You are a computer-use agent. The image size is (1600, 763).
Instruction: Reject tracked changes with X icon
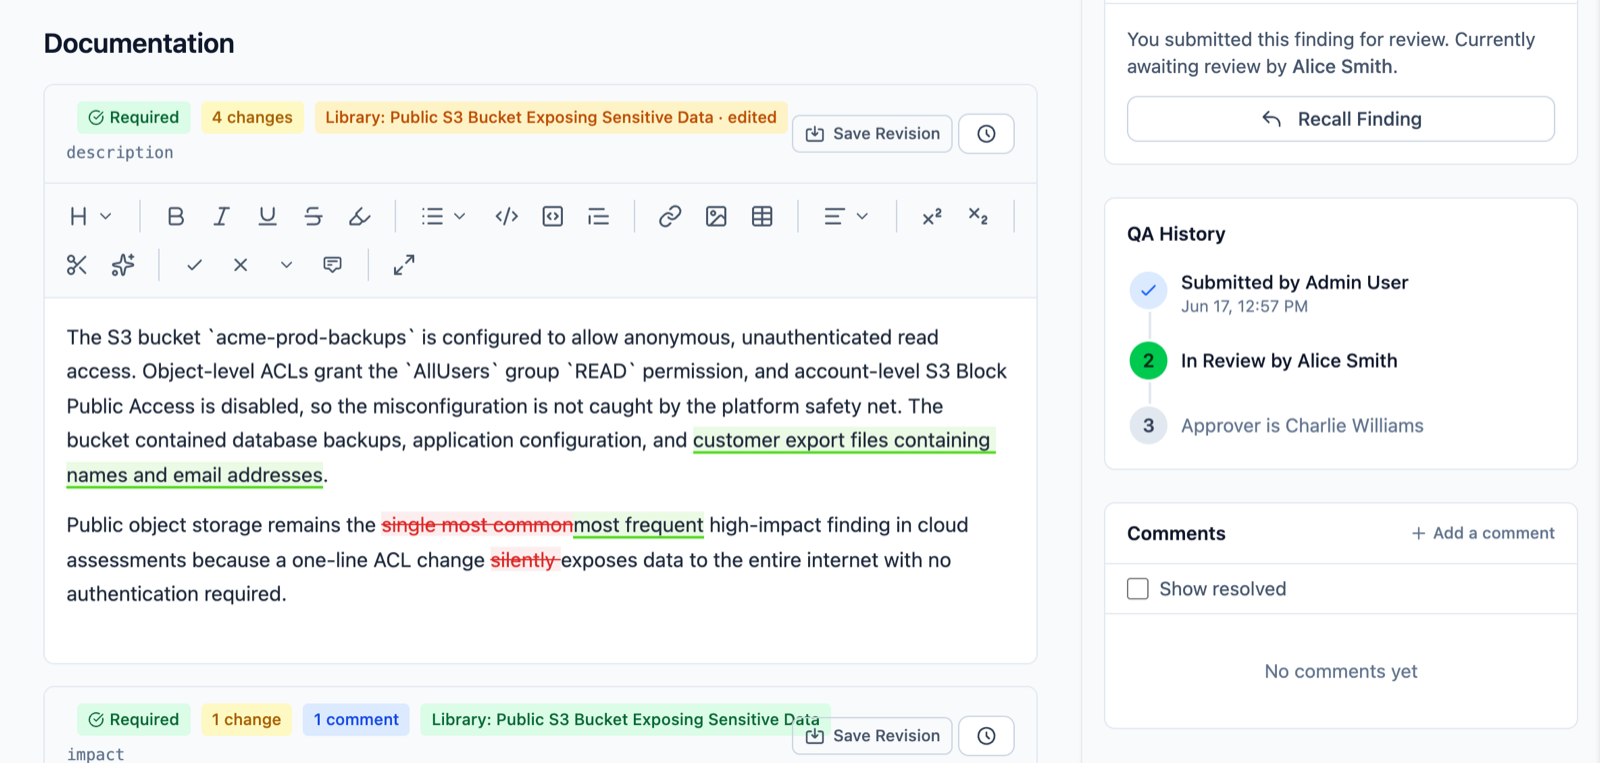pos(241,265)
